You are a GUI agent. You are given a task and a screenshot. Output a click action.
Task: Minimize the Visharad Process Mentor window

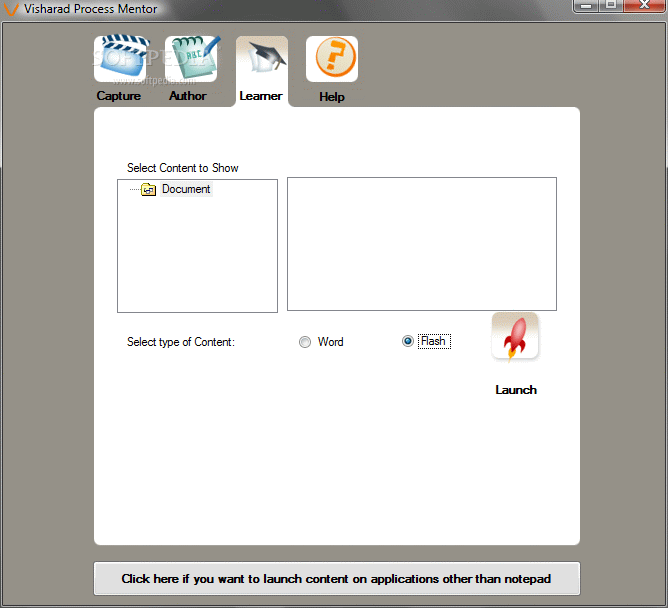[x=586, y=6]
